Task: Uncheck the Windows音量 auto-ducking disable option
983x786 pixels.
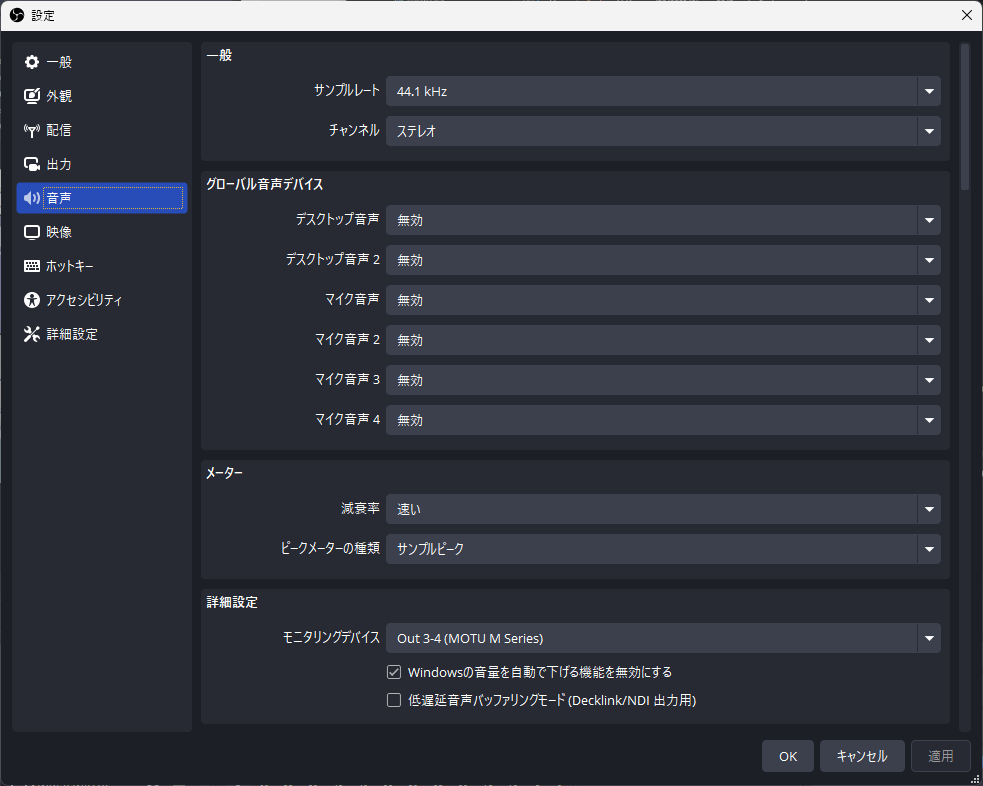Action: [394, 671]
